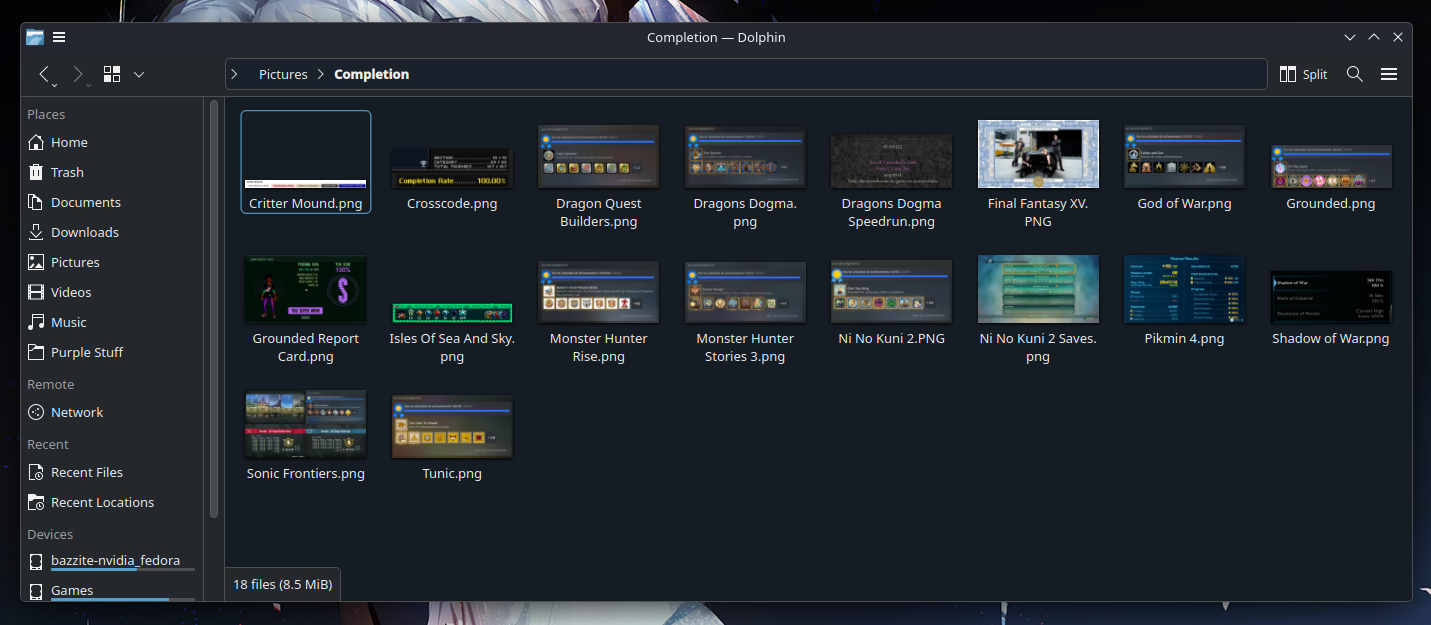Image resolution: width=1431 pixels, height=625 pixels.
Task: Open the bazzite-nvidia_fedora device
Action: [x=113, y=561]
